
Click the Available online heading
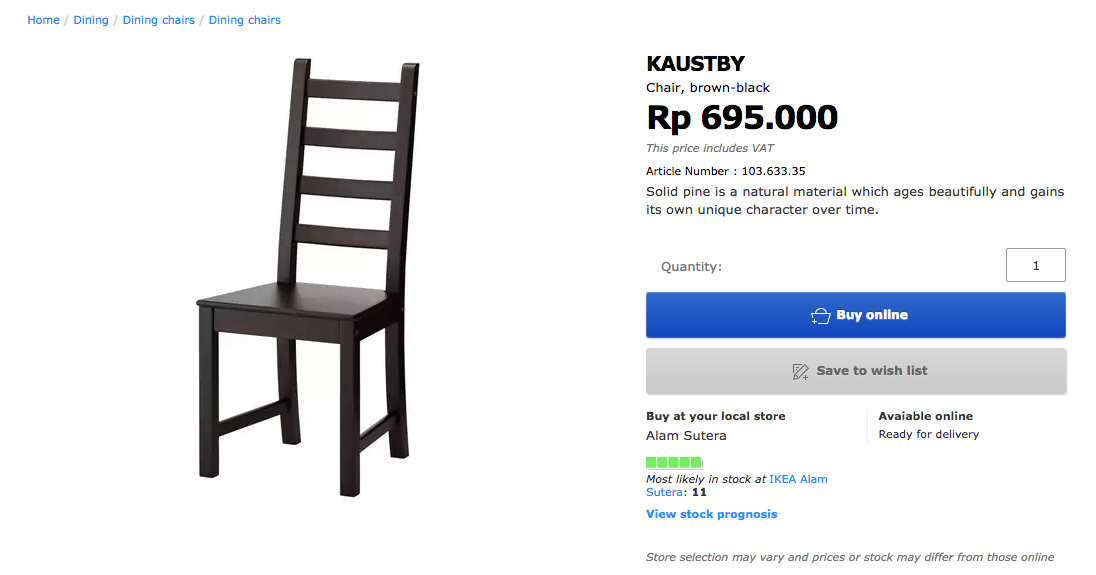tap(925, 416)
